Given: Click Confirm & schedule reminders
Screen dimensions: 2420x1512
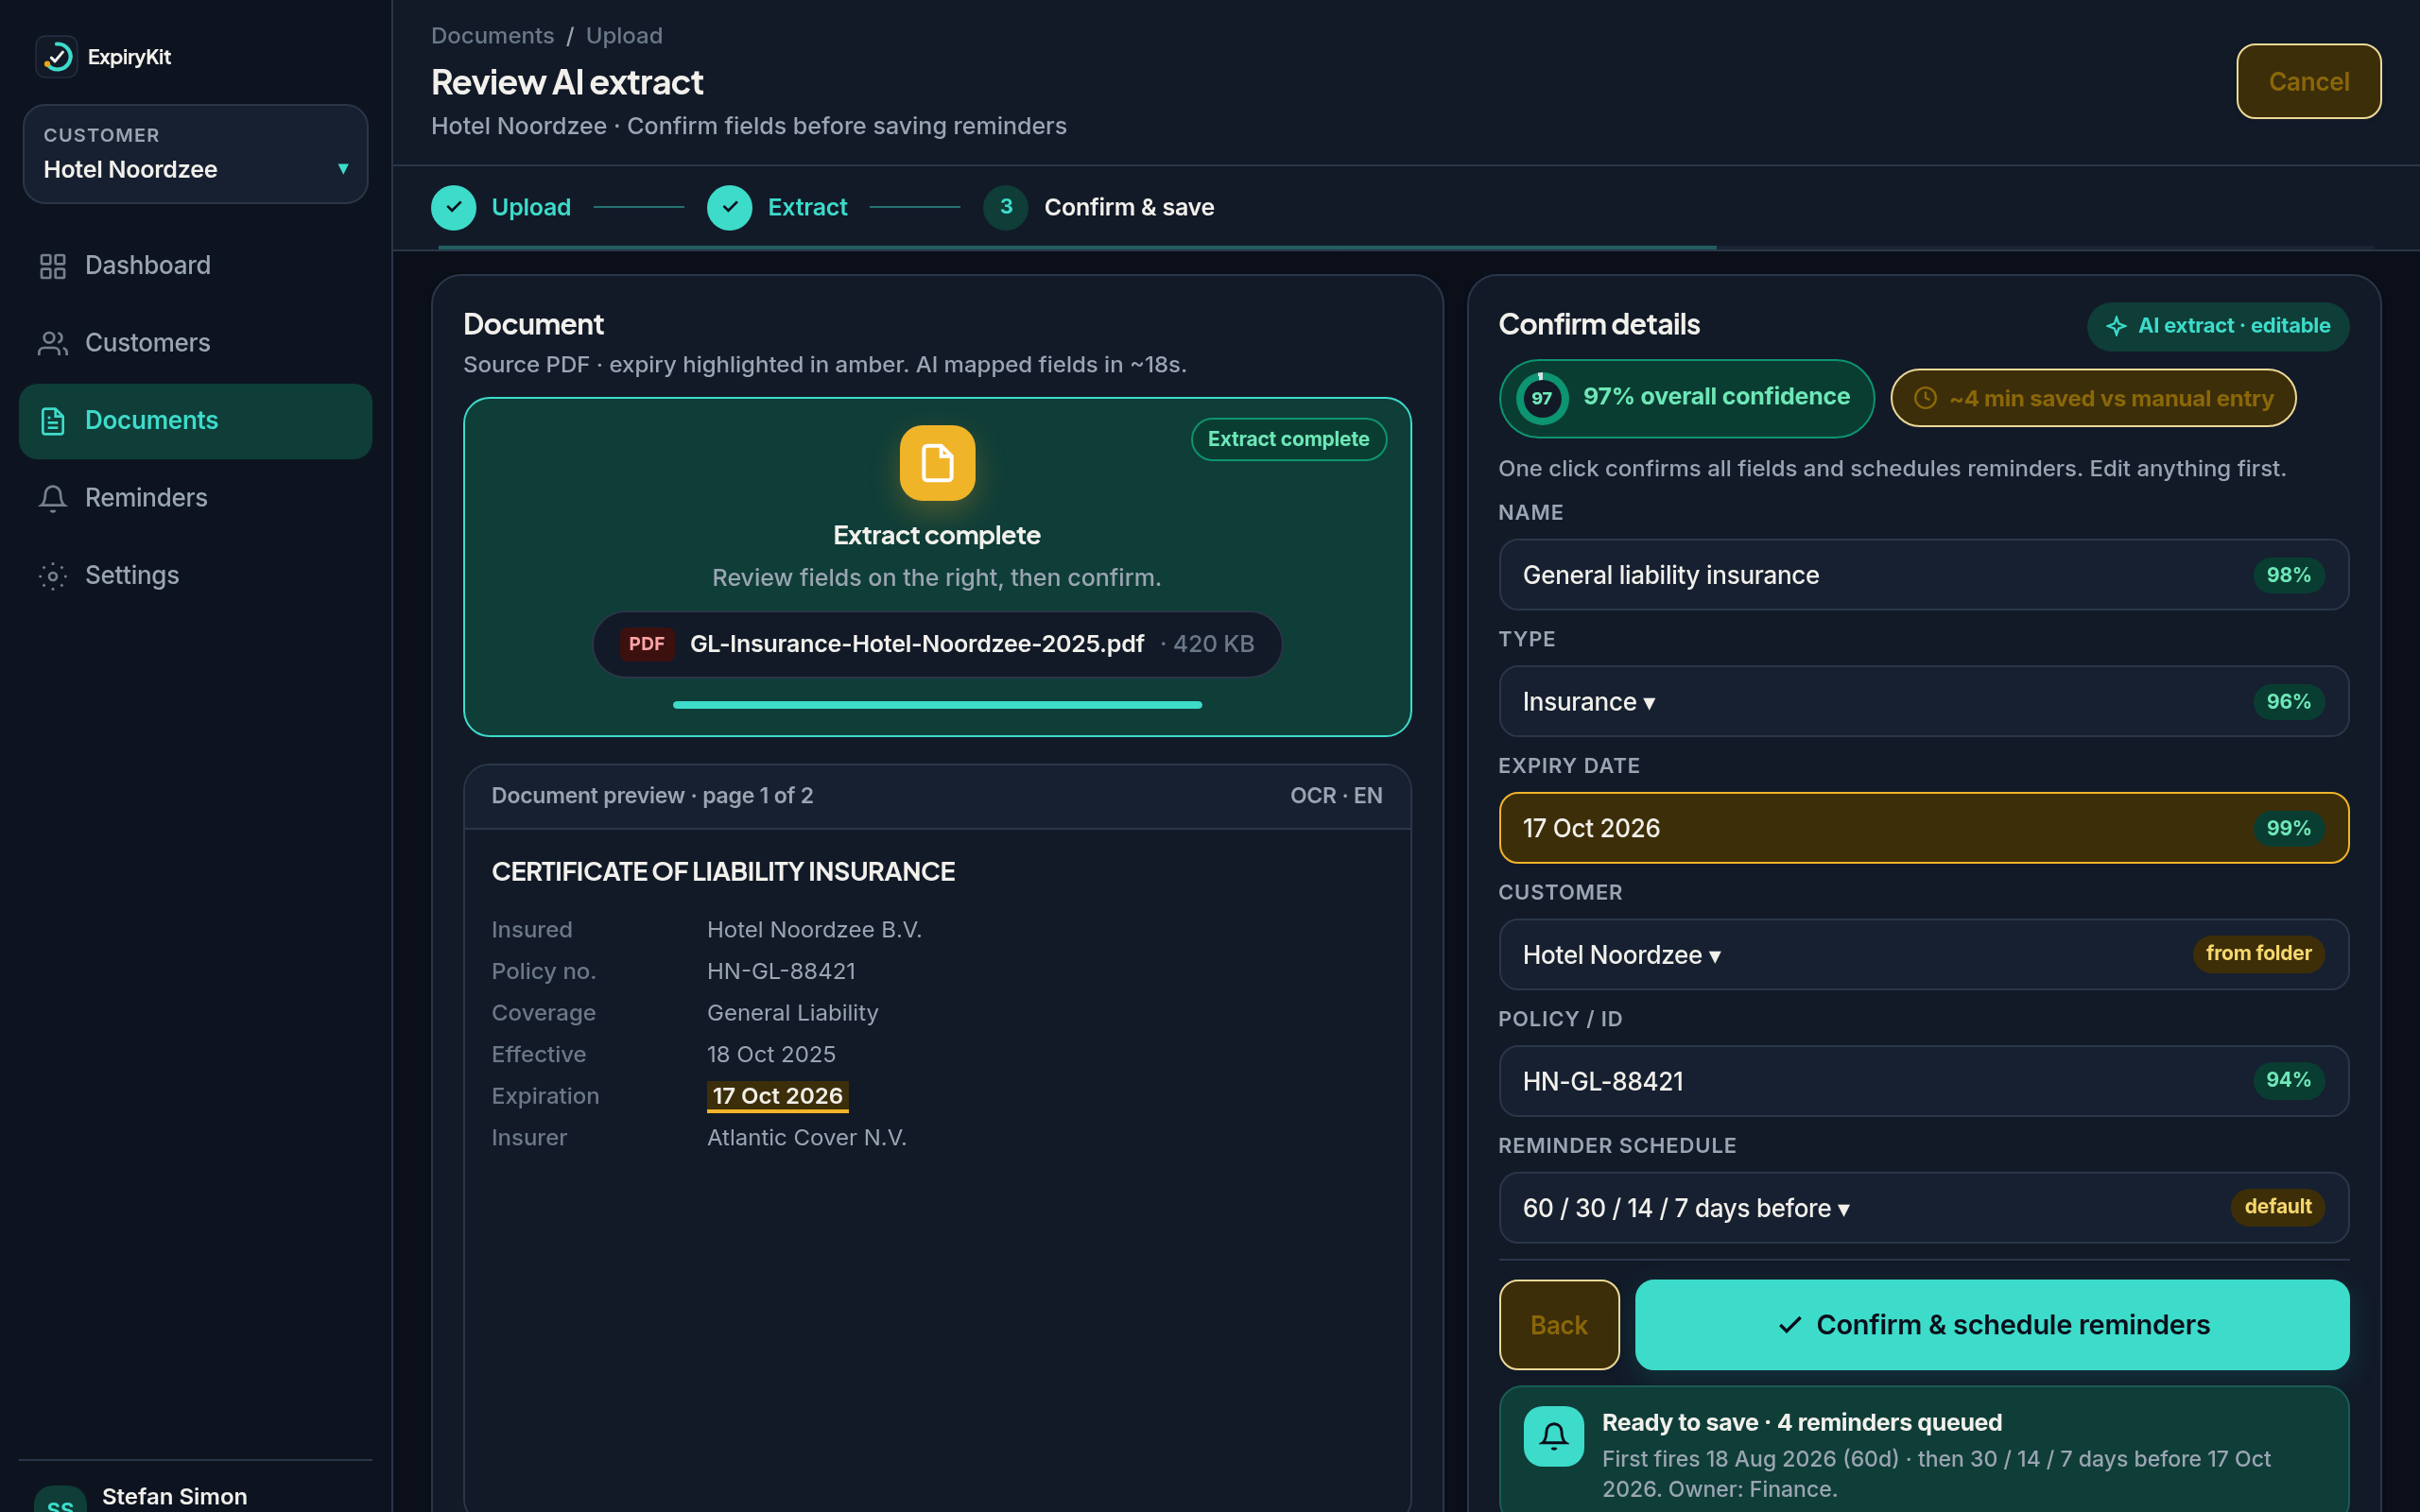Looking at the screenshot, I should [1992, 1325].
